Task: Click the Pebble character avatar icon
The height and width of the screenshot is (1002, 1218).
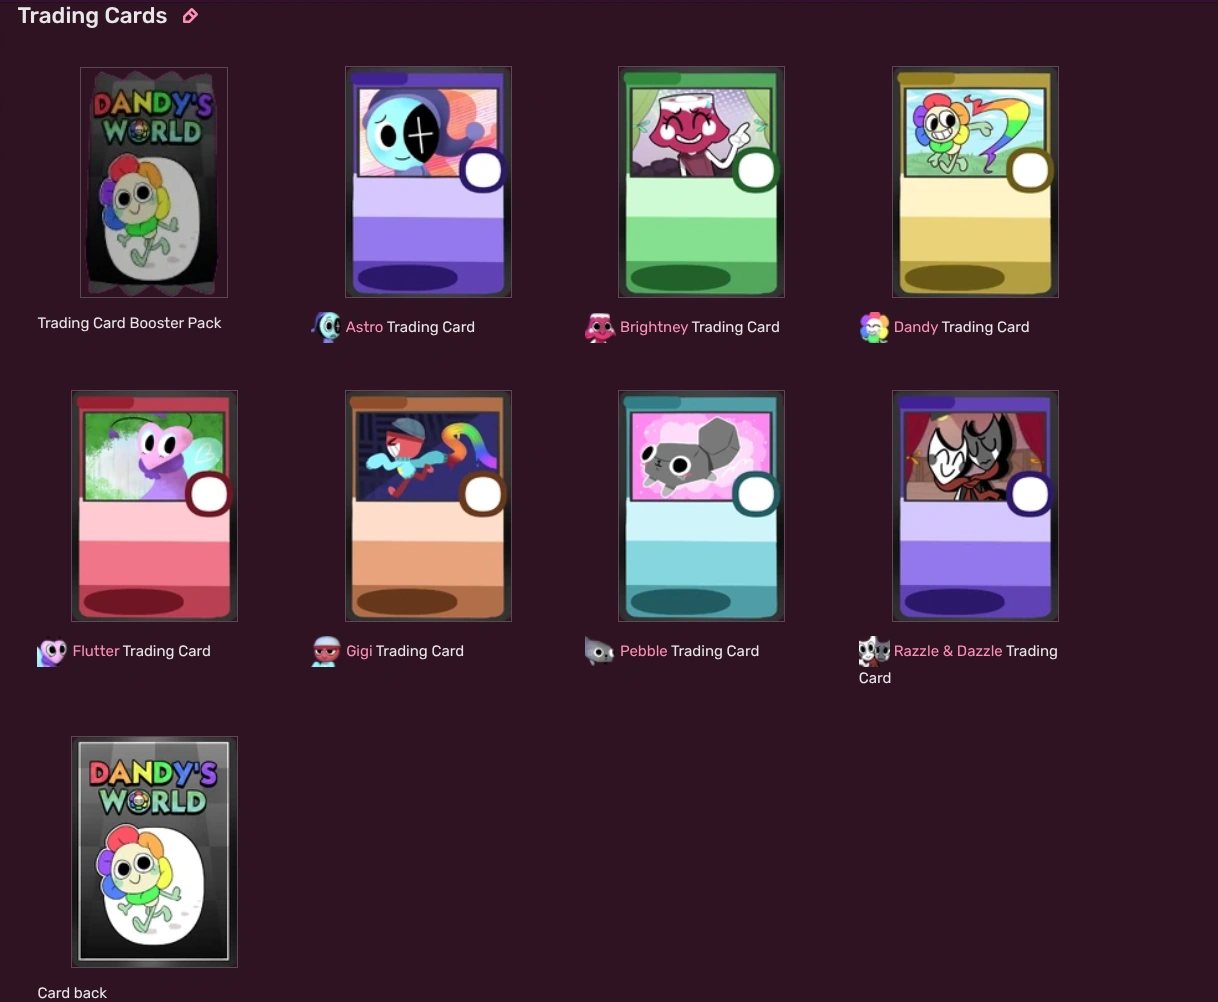Action: (599, 651)
